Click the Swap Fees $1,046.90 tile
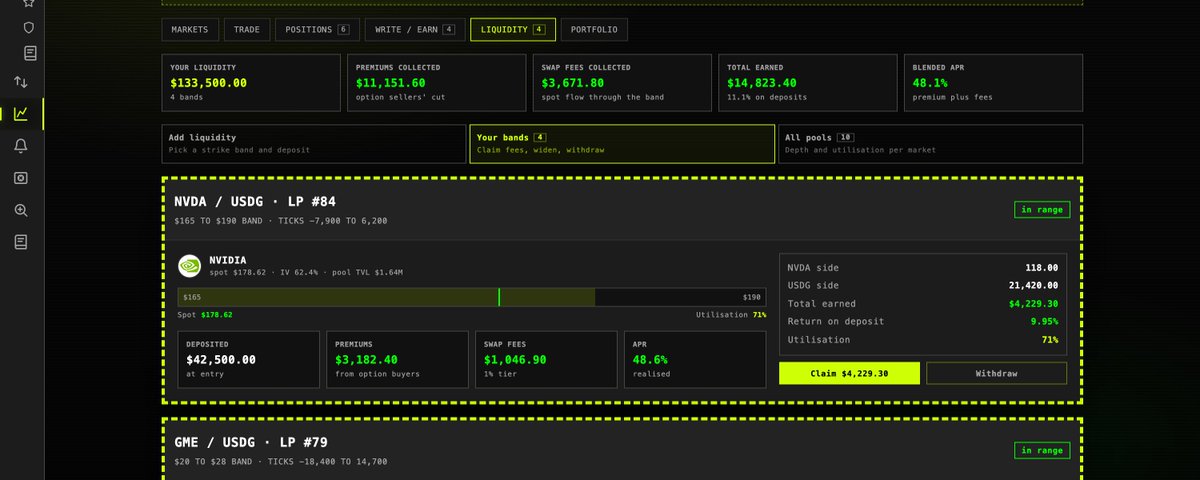 546,360
